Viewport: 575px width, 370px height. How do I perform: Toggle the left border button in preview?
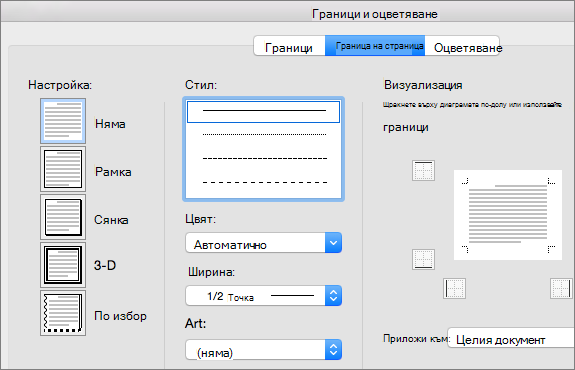coord(454,288)
